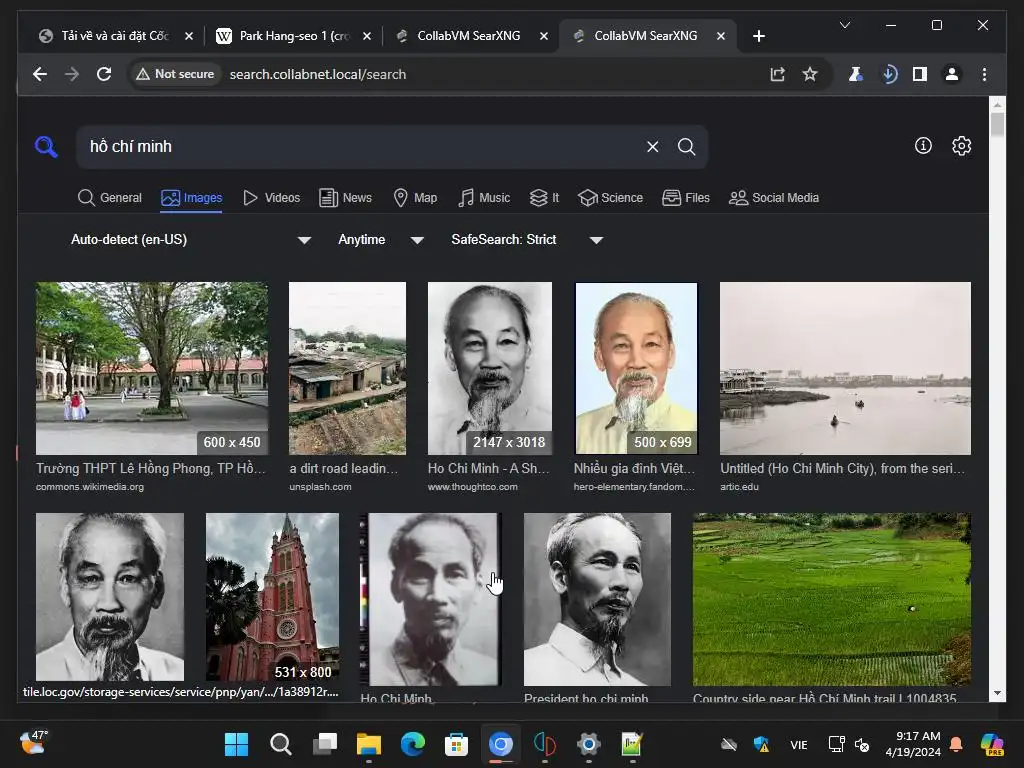Open the Chrome three-dot menu

(984, 74)
